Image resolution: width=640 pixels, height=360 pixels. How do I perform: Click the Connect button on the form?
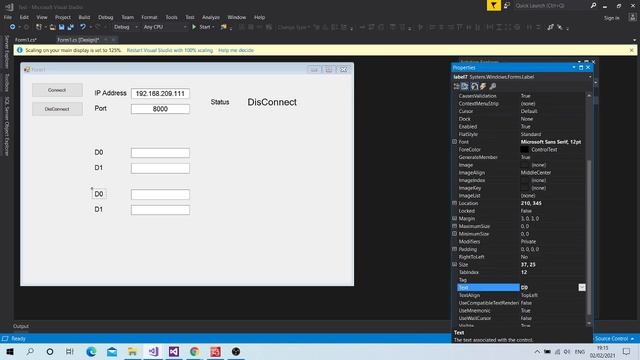pyautogui.click(x=57, y=90)
